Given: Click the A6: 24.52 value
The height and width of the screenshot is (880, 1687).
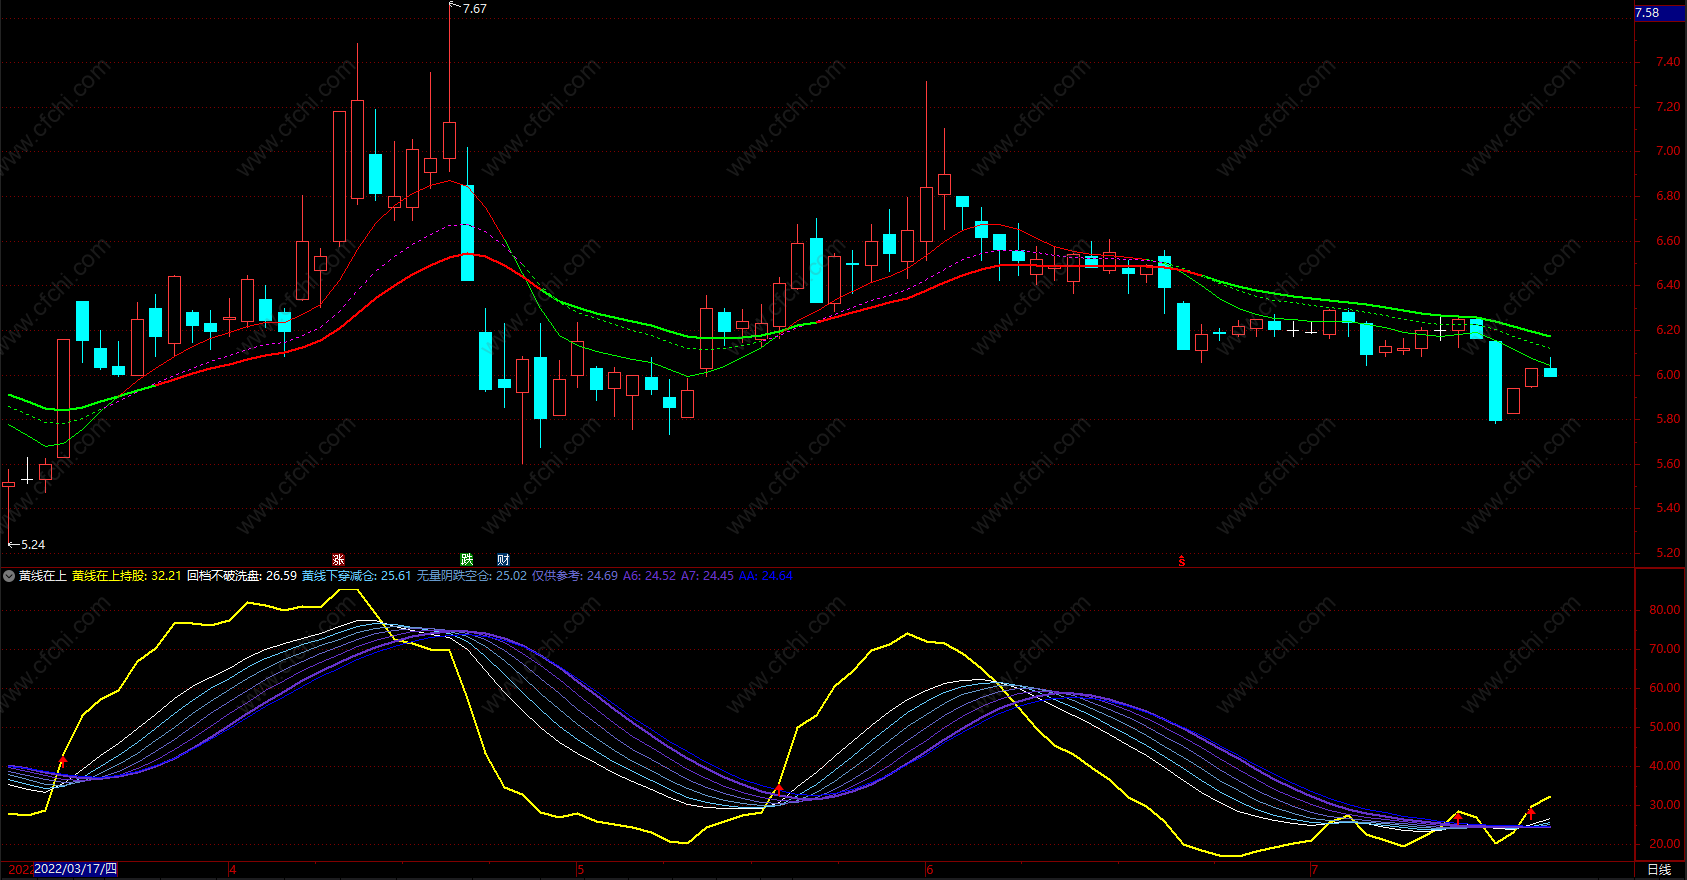Looking at the screenshot, I should pyautogui.click(x=649, y=576).
